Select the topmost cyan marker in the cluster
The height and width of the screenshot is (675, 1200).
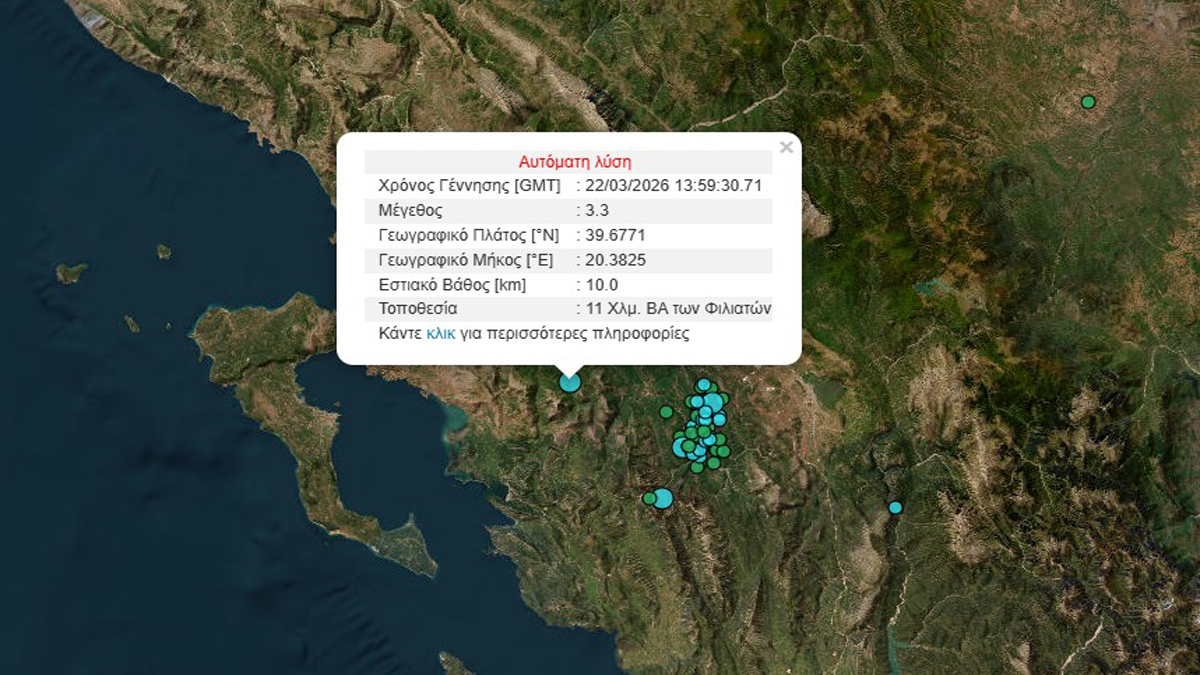pos(704,385)
